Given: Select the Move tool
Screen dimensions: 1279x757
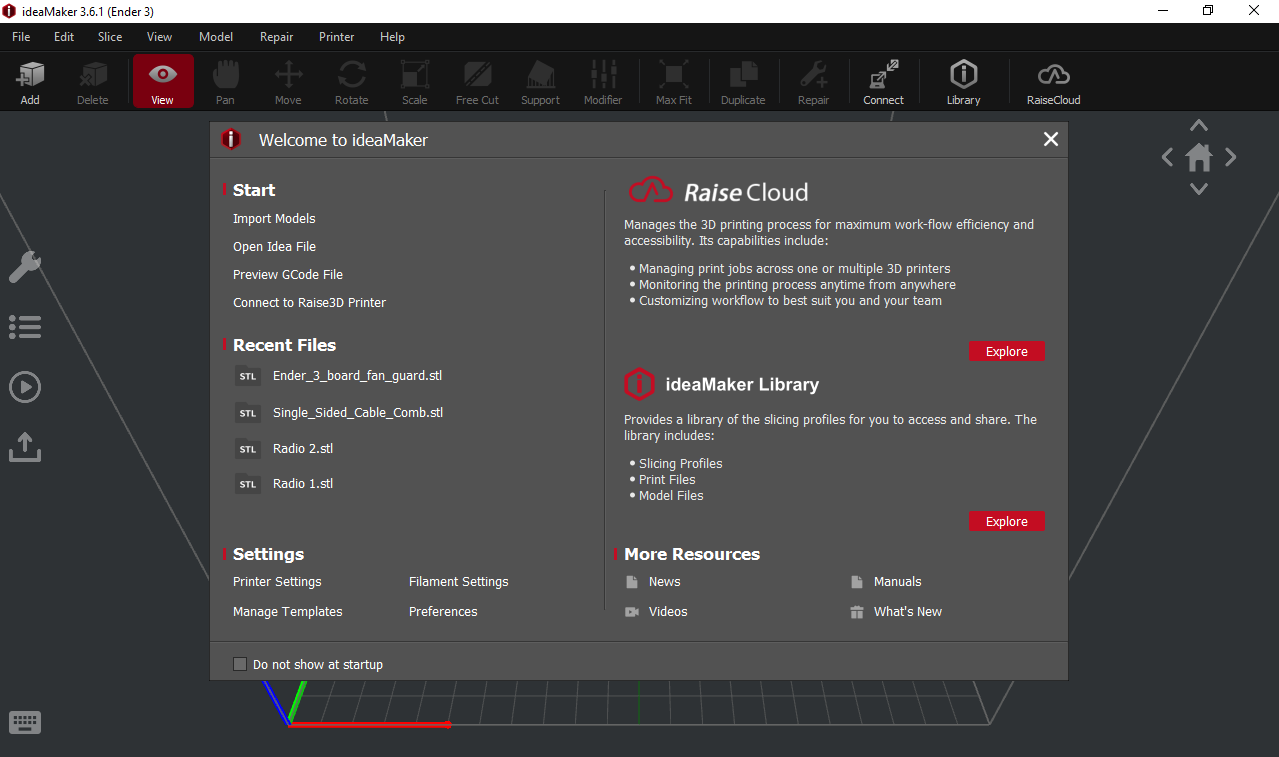Looking at the screenshot, I should point(288,82).
